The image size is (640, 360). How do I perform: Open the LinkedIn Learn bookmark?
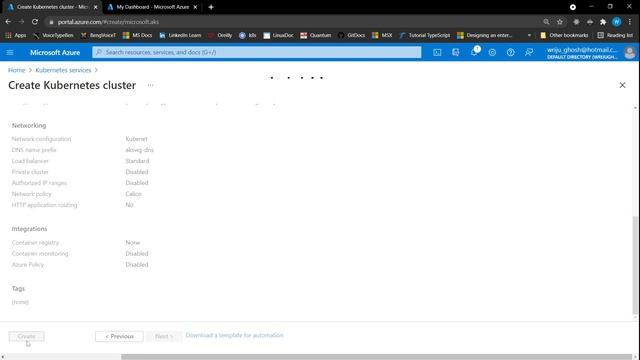[180, 36]
